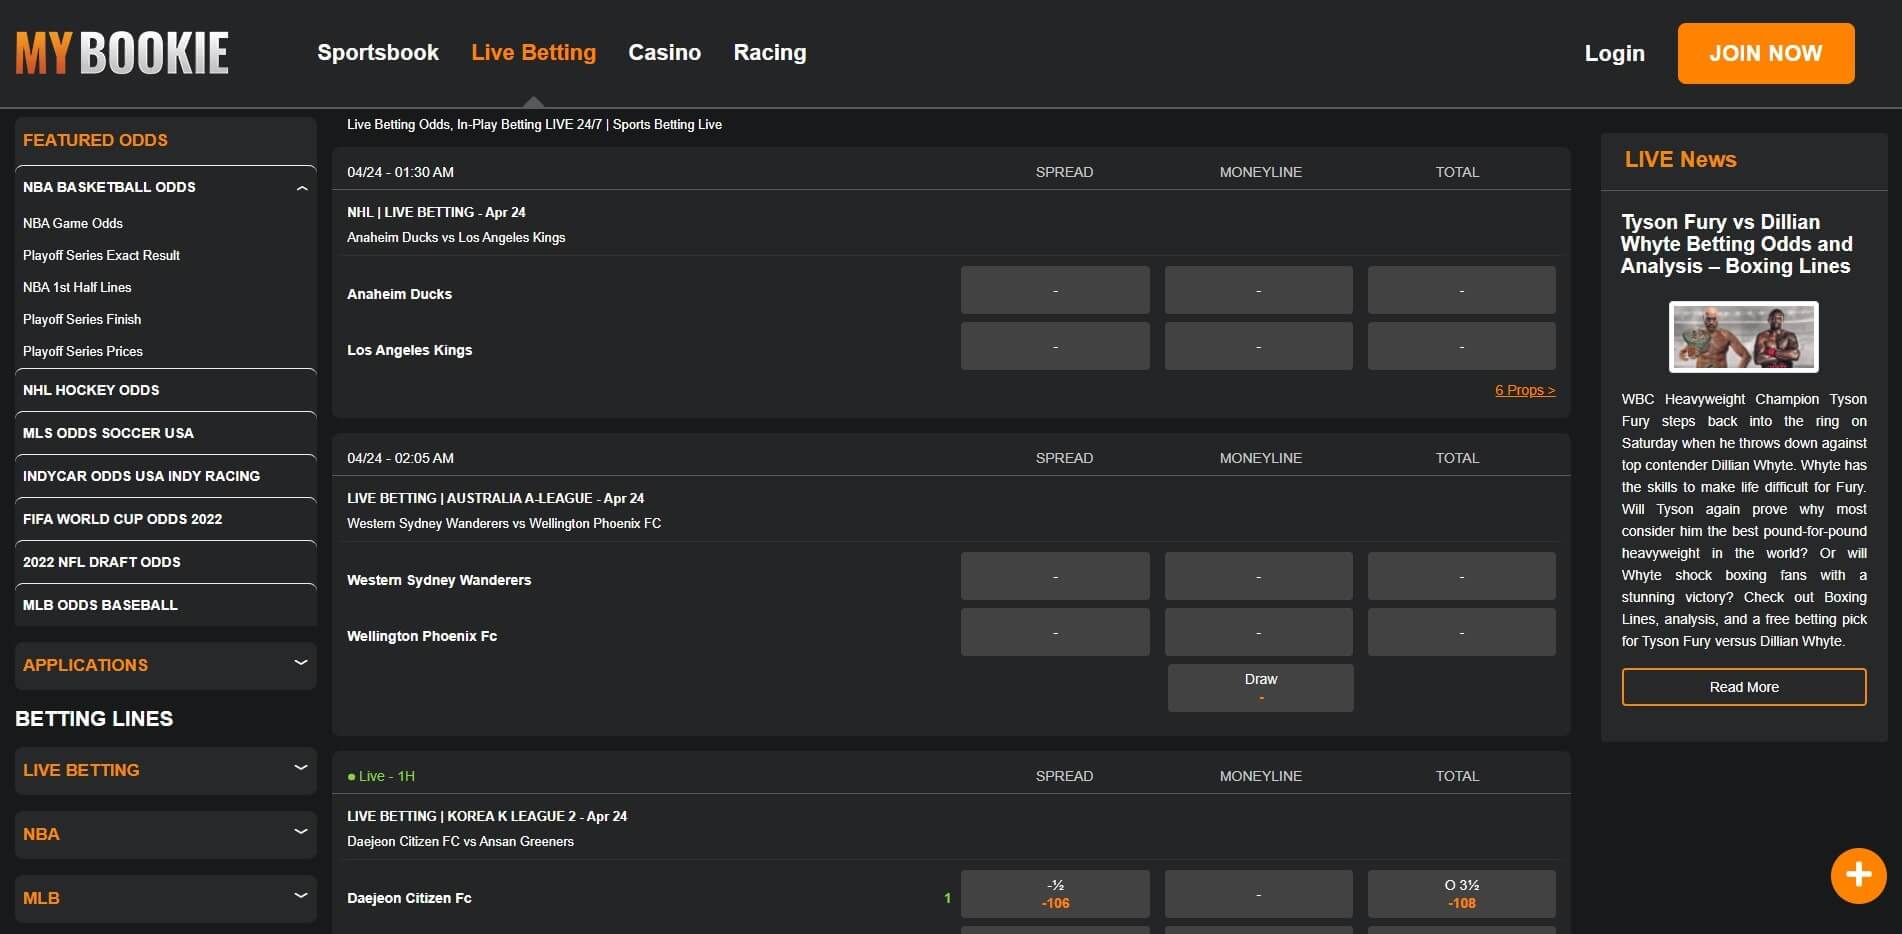Image resolution: width=1902 pixels, height=934 pixels.
Task: Open the Sportsbook section
Action: point(377,52)
